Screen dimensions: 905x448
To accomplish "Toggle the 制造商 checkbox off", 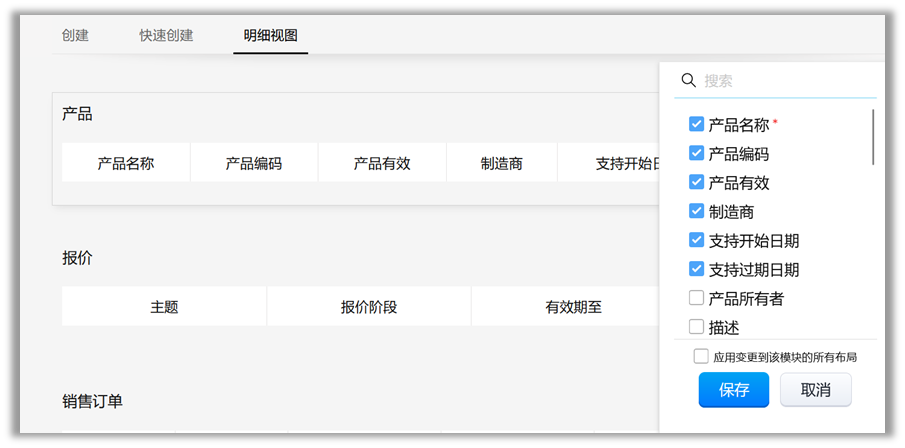I will pyautogui.click(x=697, y=211).
